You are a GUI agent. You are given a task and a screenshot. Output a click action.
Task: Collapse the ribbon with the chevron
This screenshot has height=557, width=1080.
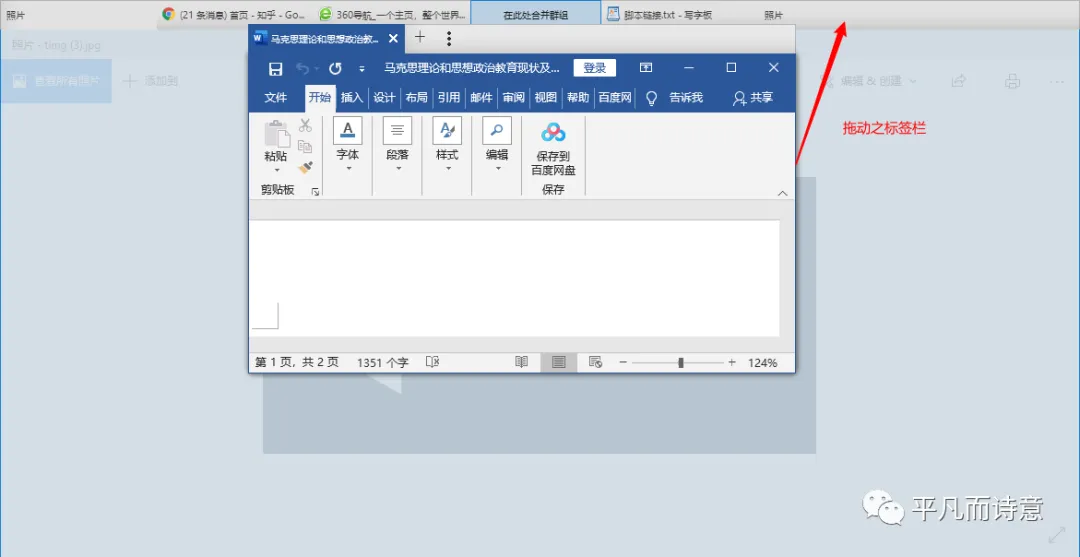[782, 193]
